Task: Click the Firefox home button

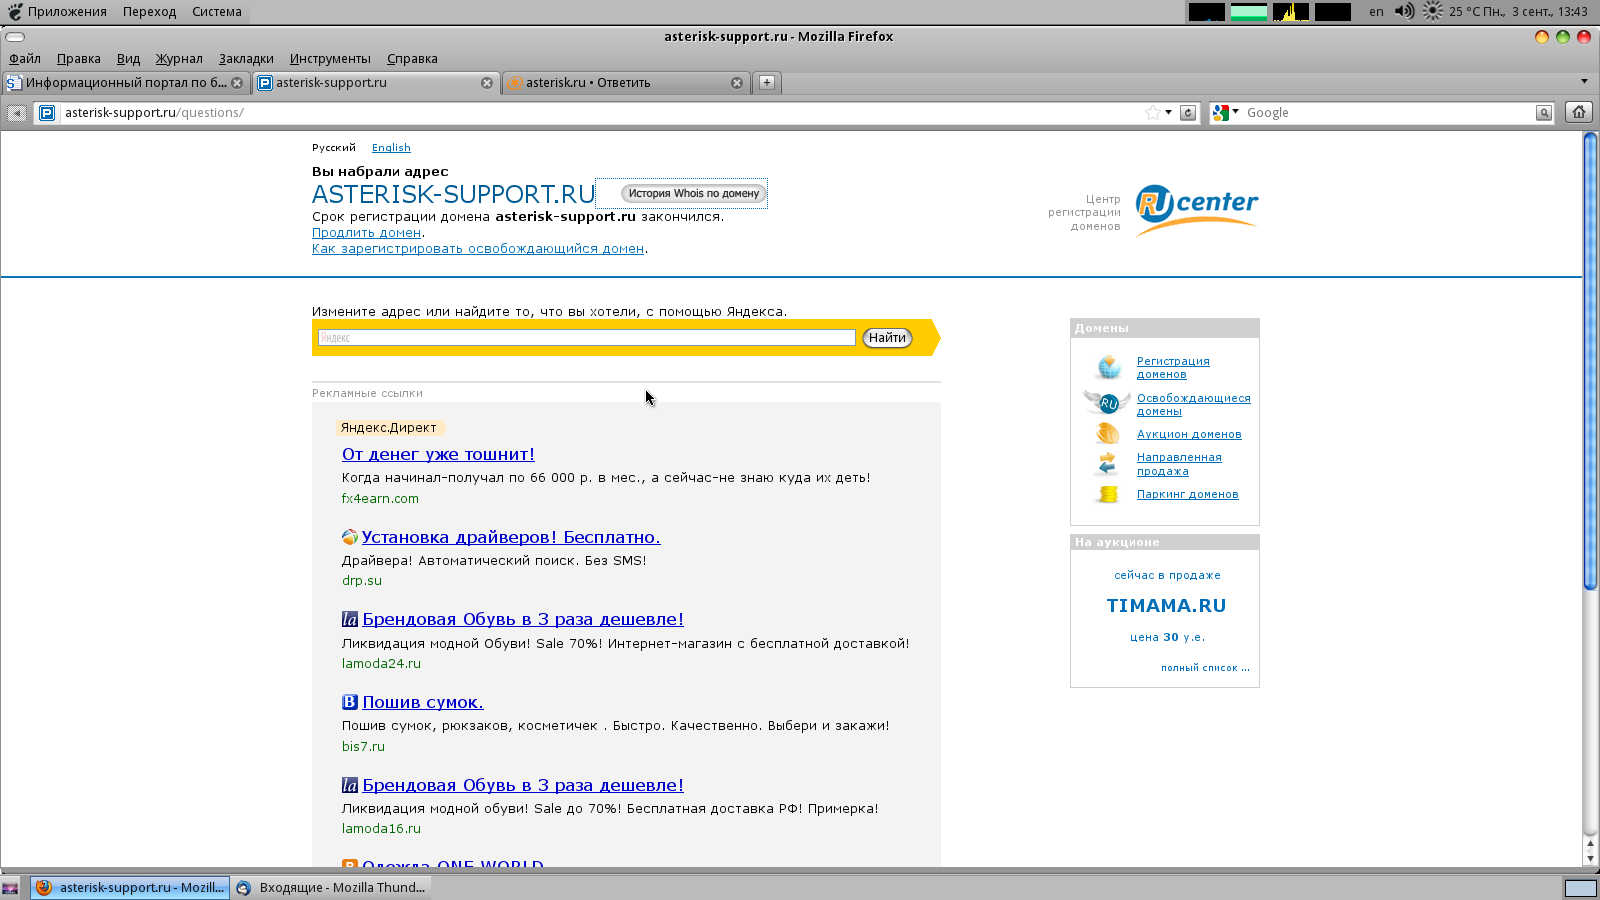Action: click(1579, 112)
